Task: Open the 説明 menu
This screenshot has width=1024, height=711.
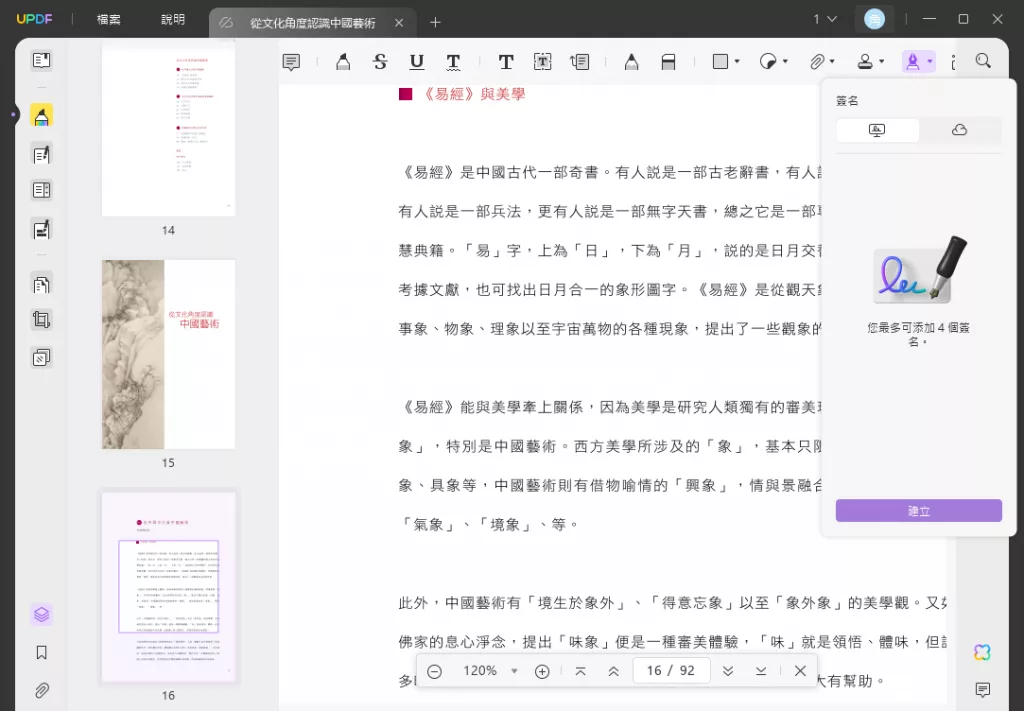Action: 173,20
